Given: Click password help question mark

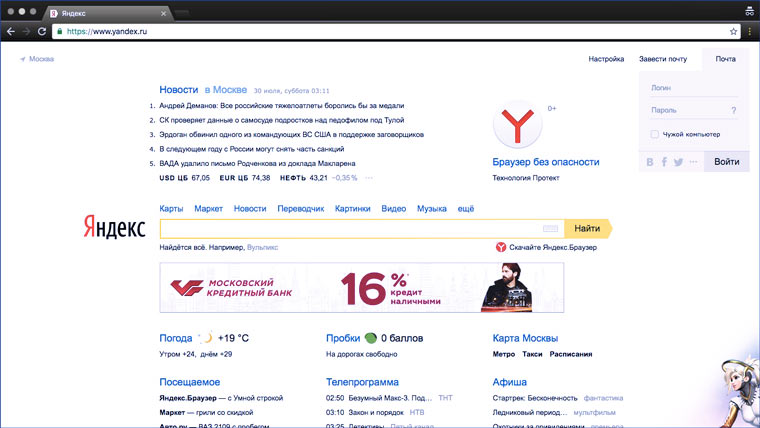Looking at the screenshot, I should [x=734, y=111].
